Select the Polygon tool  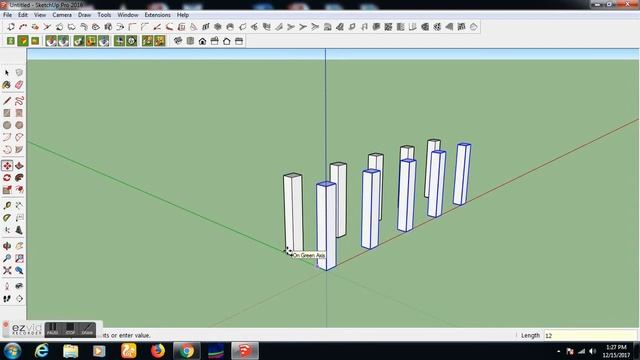tap(19, 125)
